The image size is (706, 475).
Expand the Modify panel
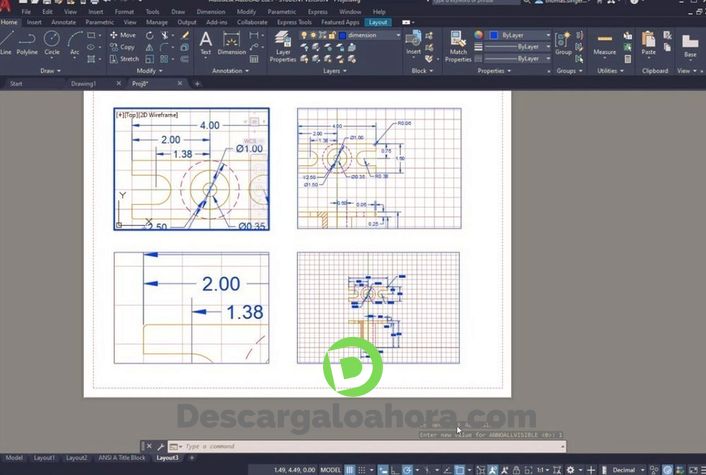(149, 71)
